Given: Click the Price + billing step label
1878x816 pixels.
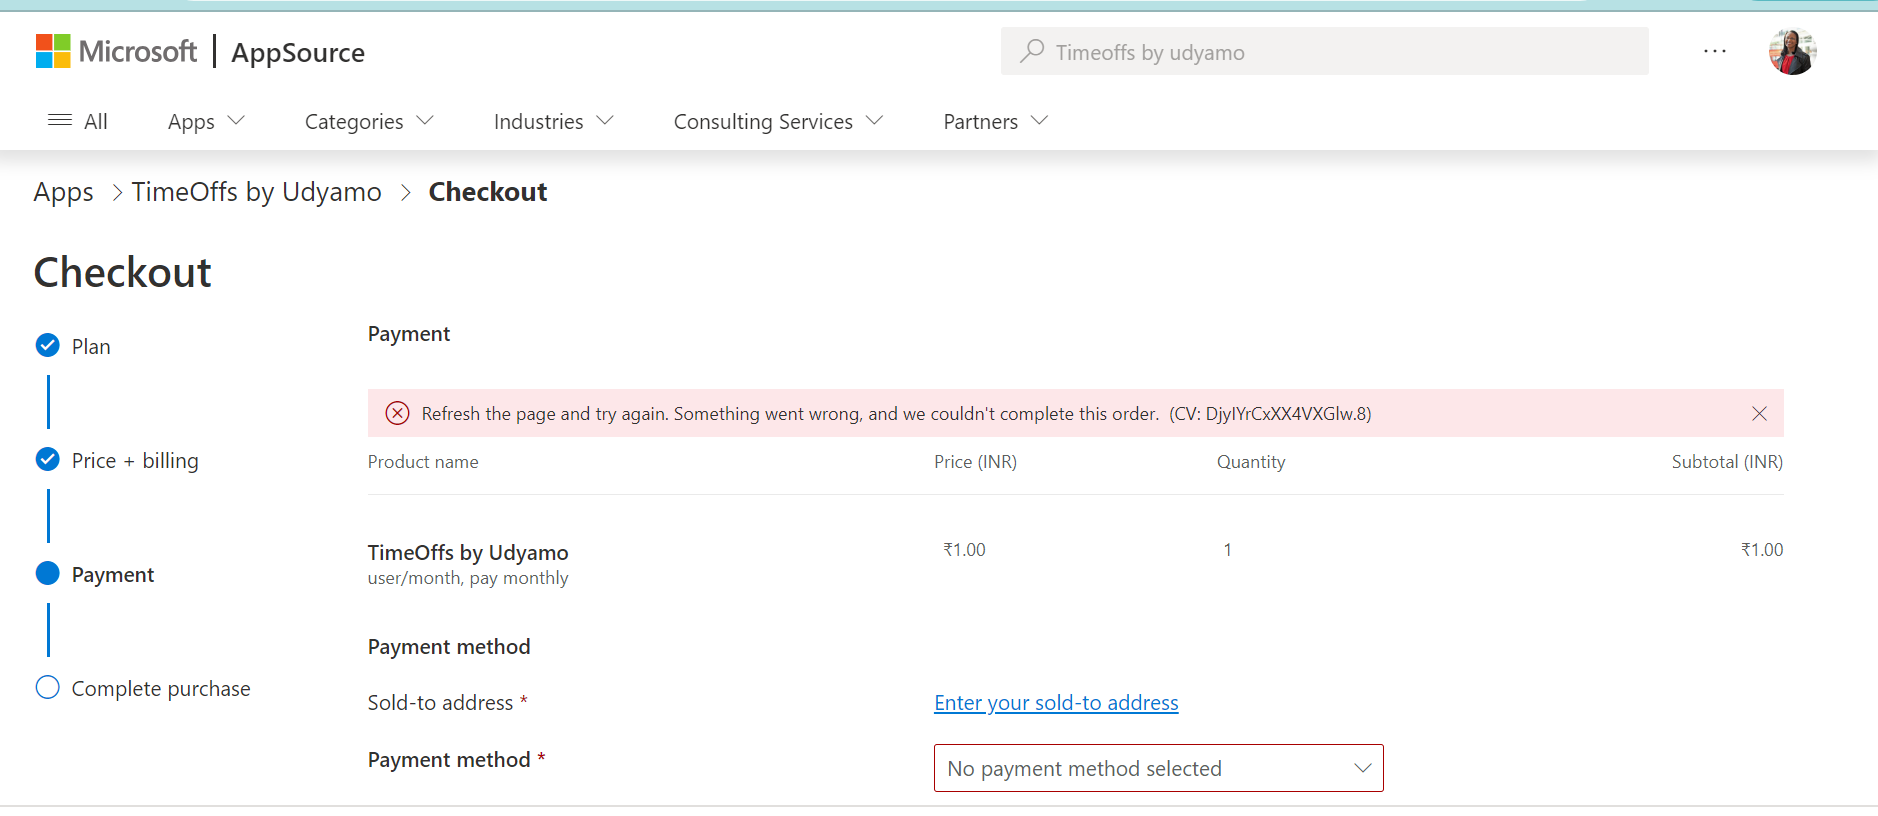Looking at the screenshot, I should [x=135, y=461].
